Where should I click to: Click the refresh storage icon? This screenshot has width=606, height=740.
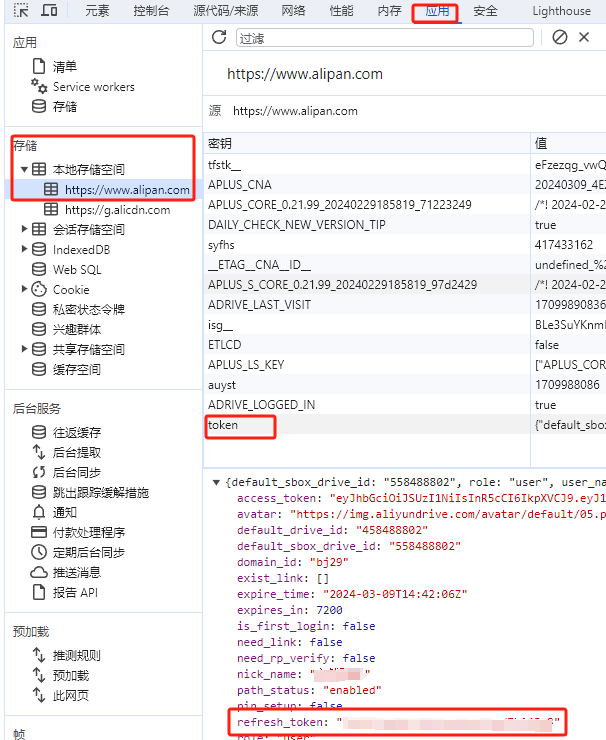[x=219, y=37]
